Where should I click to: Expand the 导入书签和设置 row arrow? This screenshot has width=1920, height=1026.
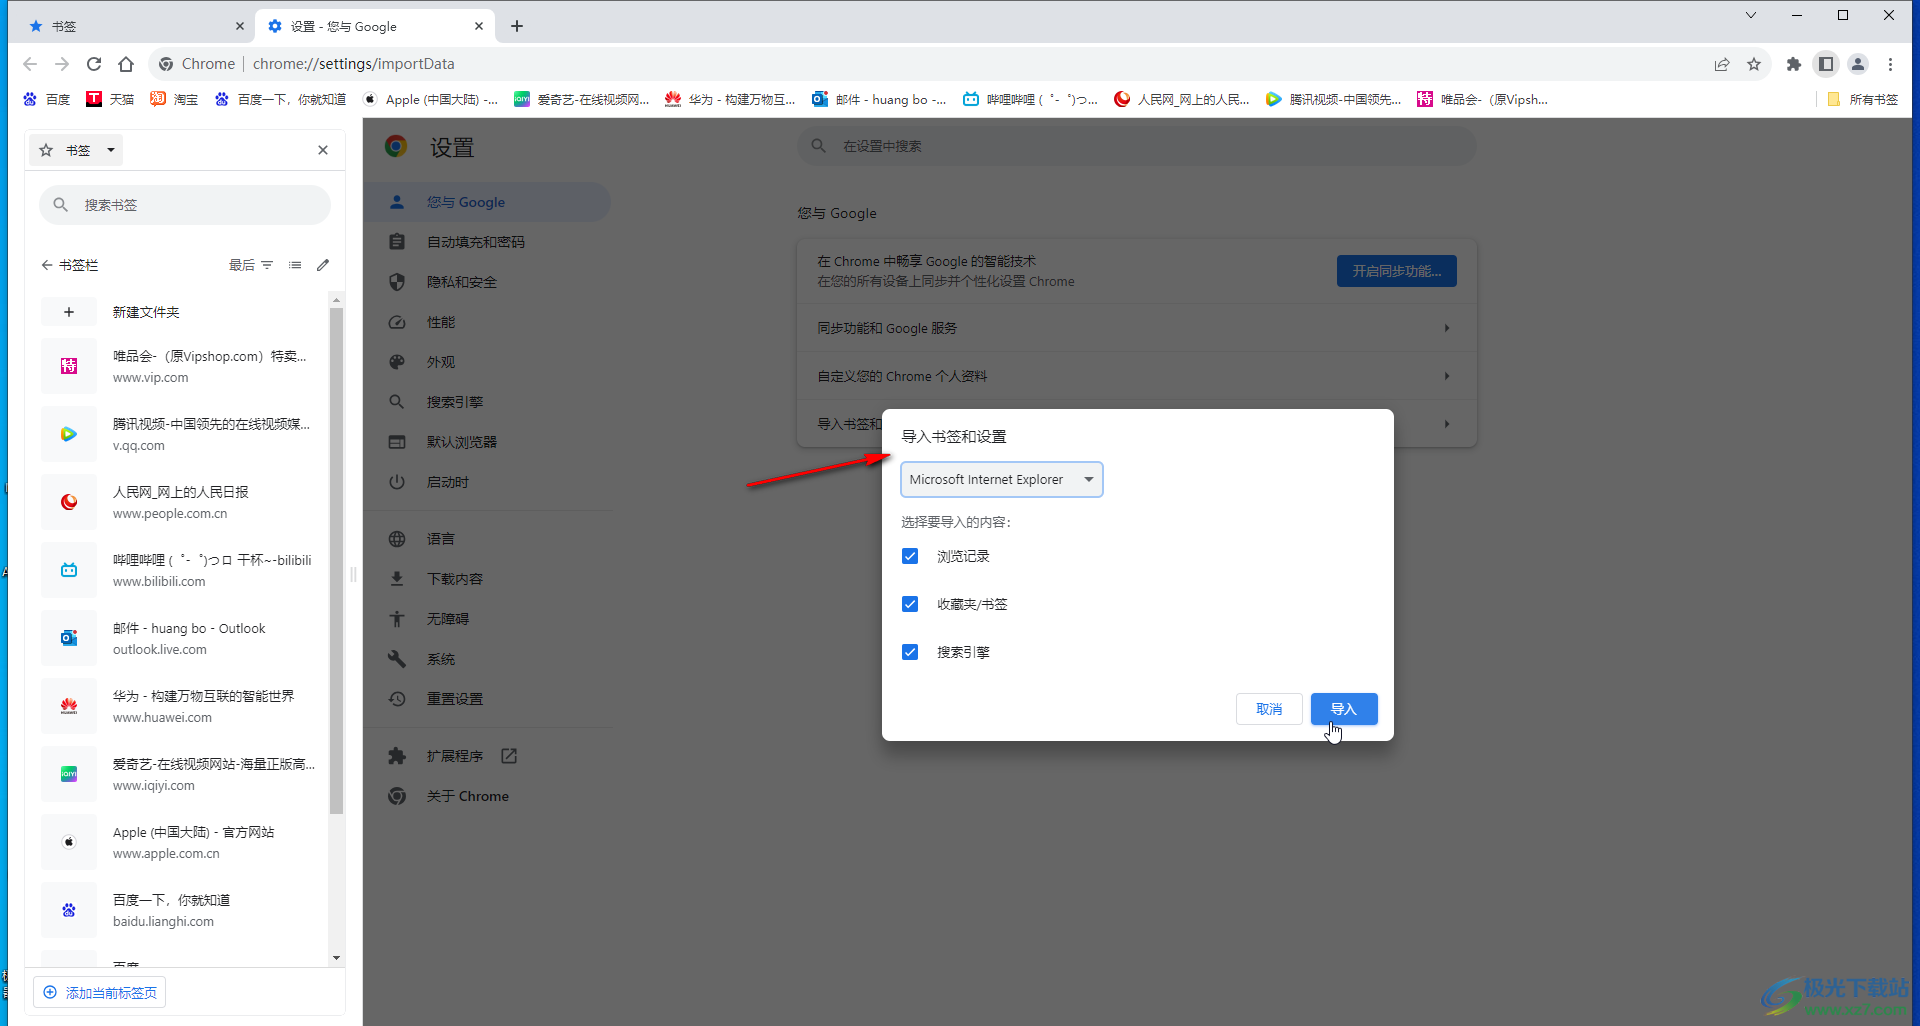1447,424
